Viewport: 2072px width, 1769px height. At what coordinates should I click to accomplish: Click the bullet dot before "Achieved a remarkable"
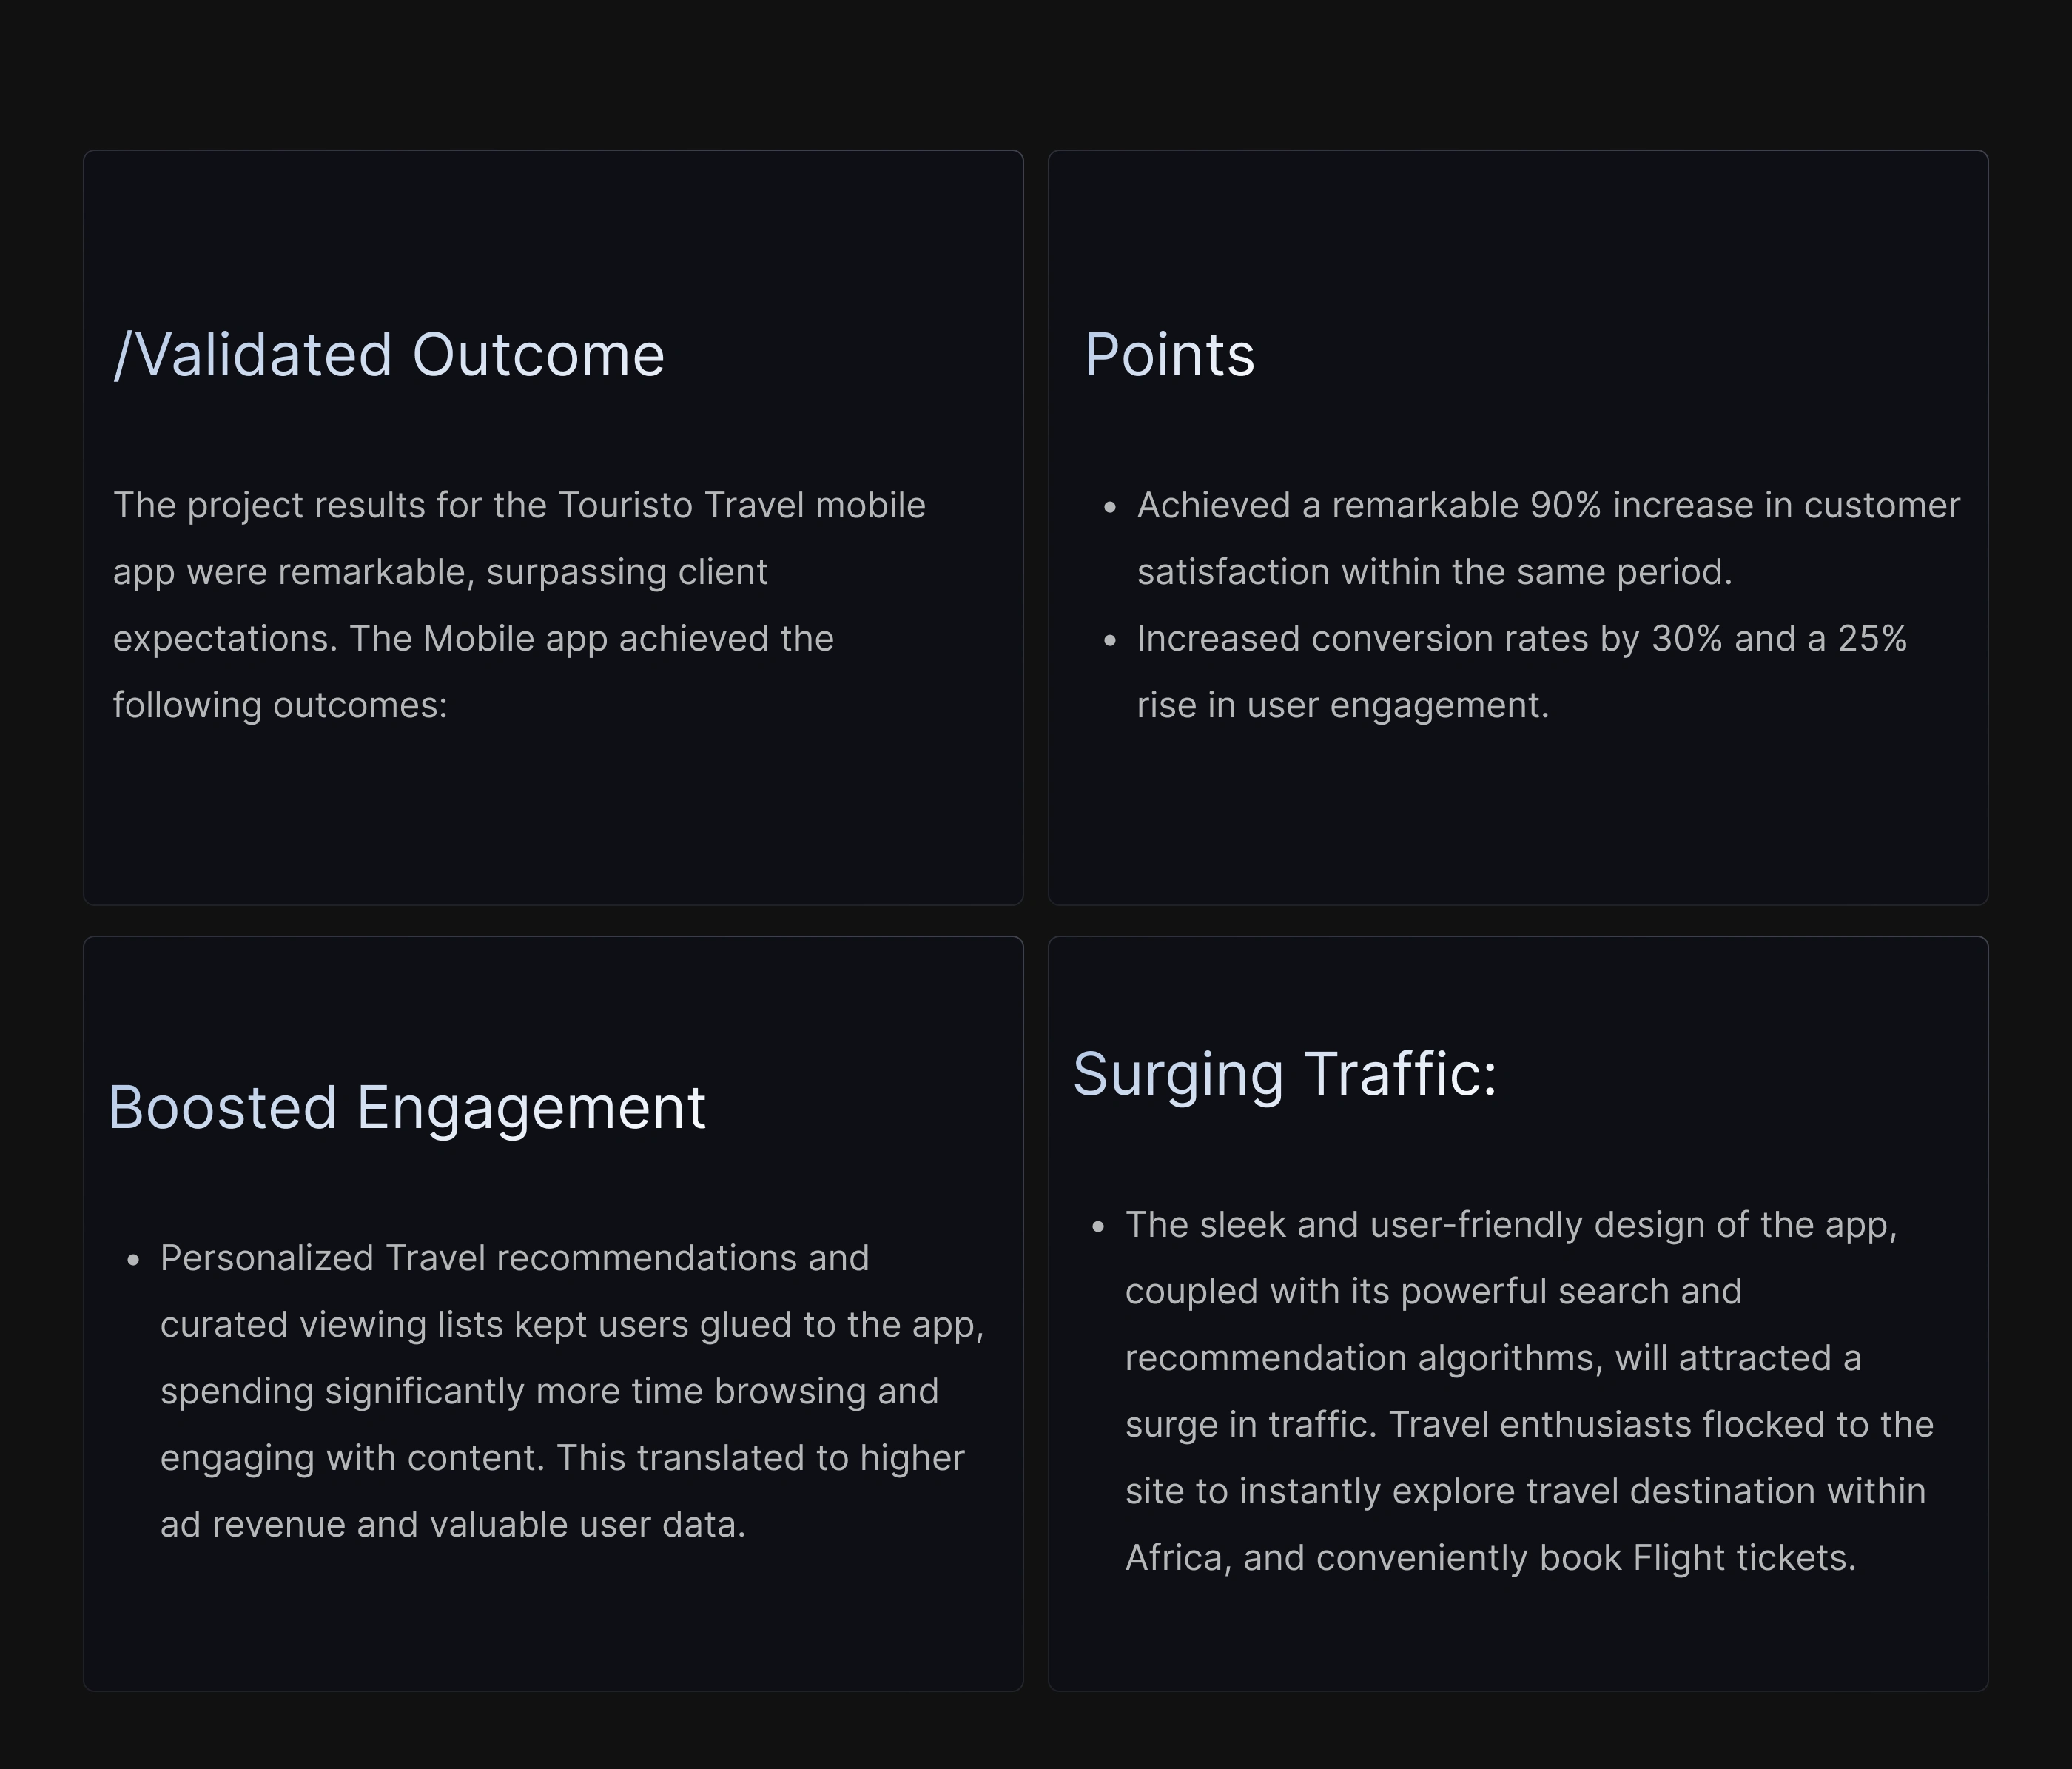click(1109, 508)
